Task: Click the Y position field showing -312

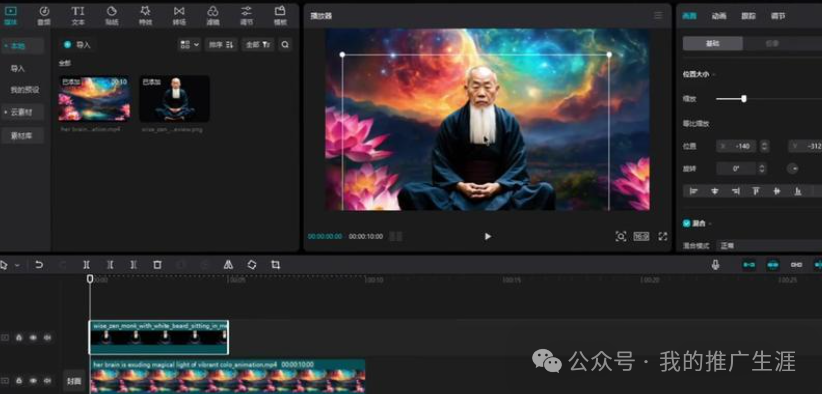Action: click(805, 146)
